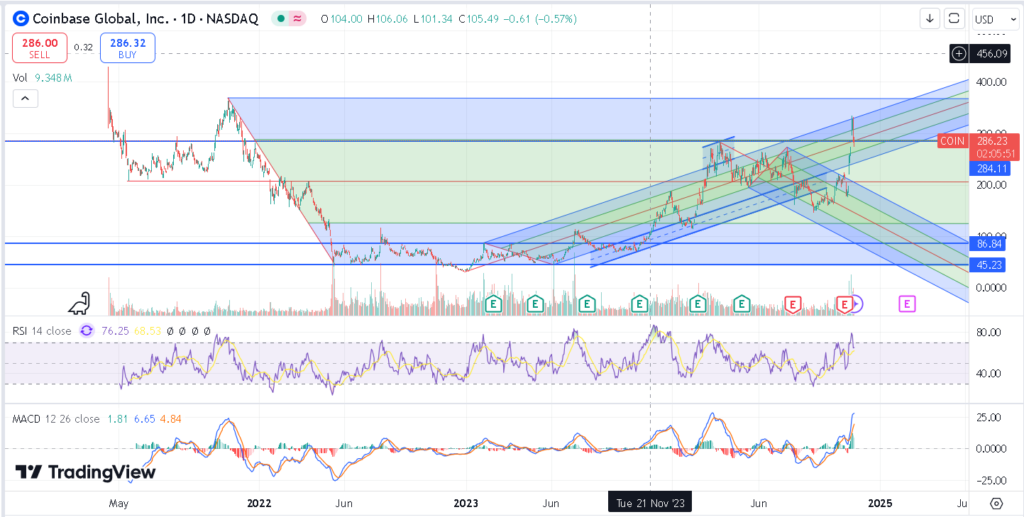Select the Vol indicator label
The height and width of the screenshot is (517, 1024).
pos(20,78)
